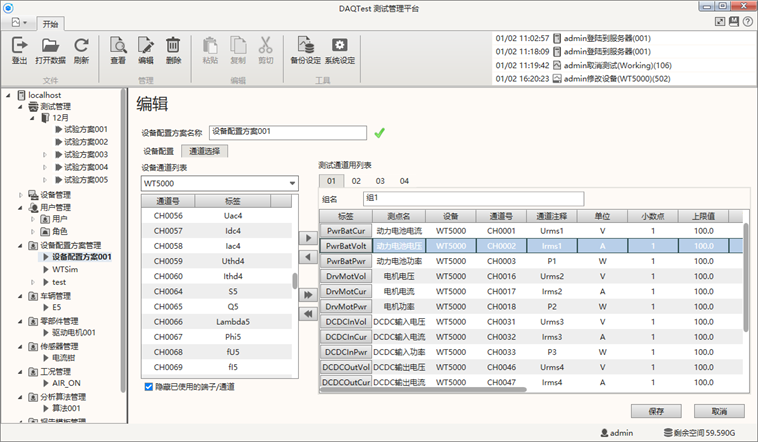Image resolution: width=758 pixels, height=442 pixels.
Task: Collapse the 设备配置方案管理 tree node
Action: coord(21,244)
